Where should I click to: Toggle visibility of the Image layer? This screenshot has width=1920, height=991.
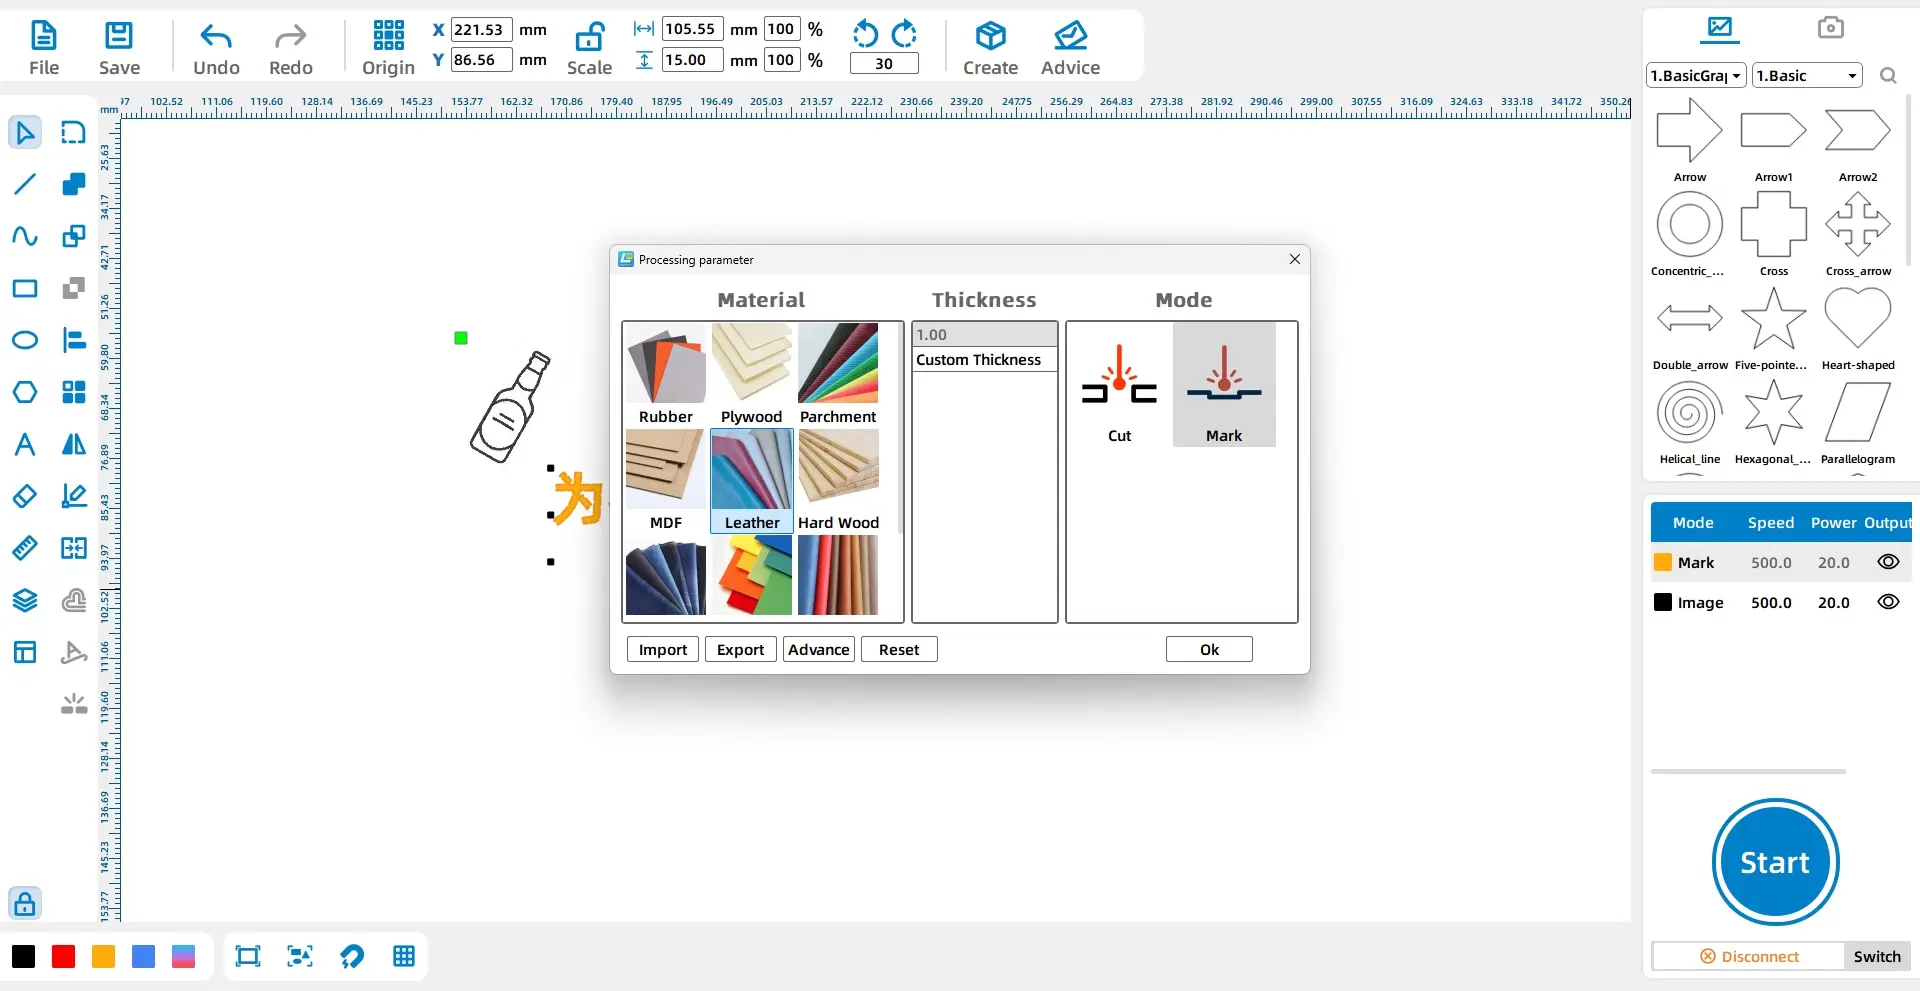[x=1888, y=602]
